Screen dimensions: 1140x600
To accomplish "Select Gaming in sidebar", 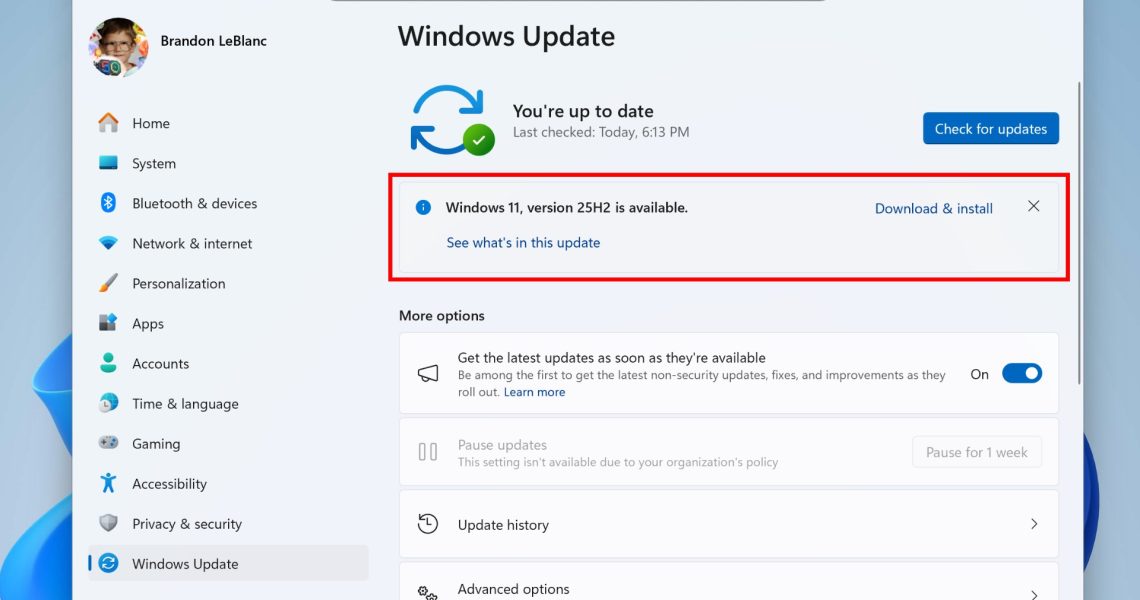I will [x=228, y=443].
